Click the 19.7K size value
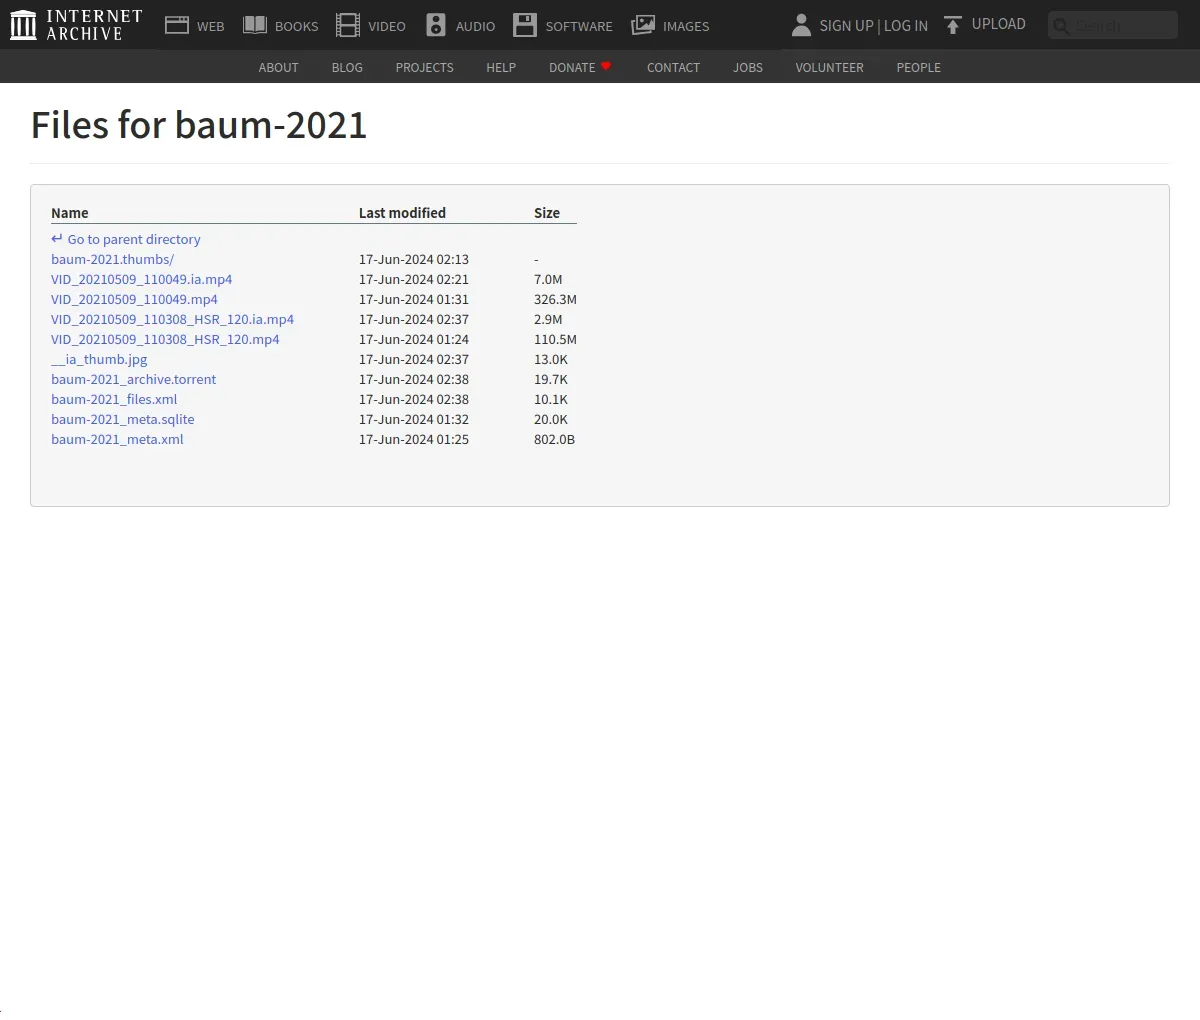This screenshot has height=1020, width=1200. pos(551,380)
